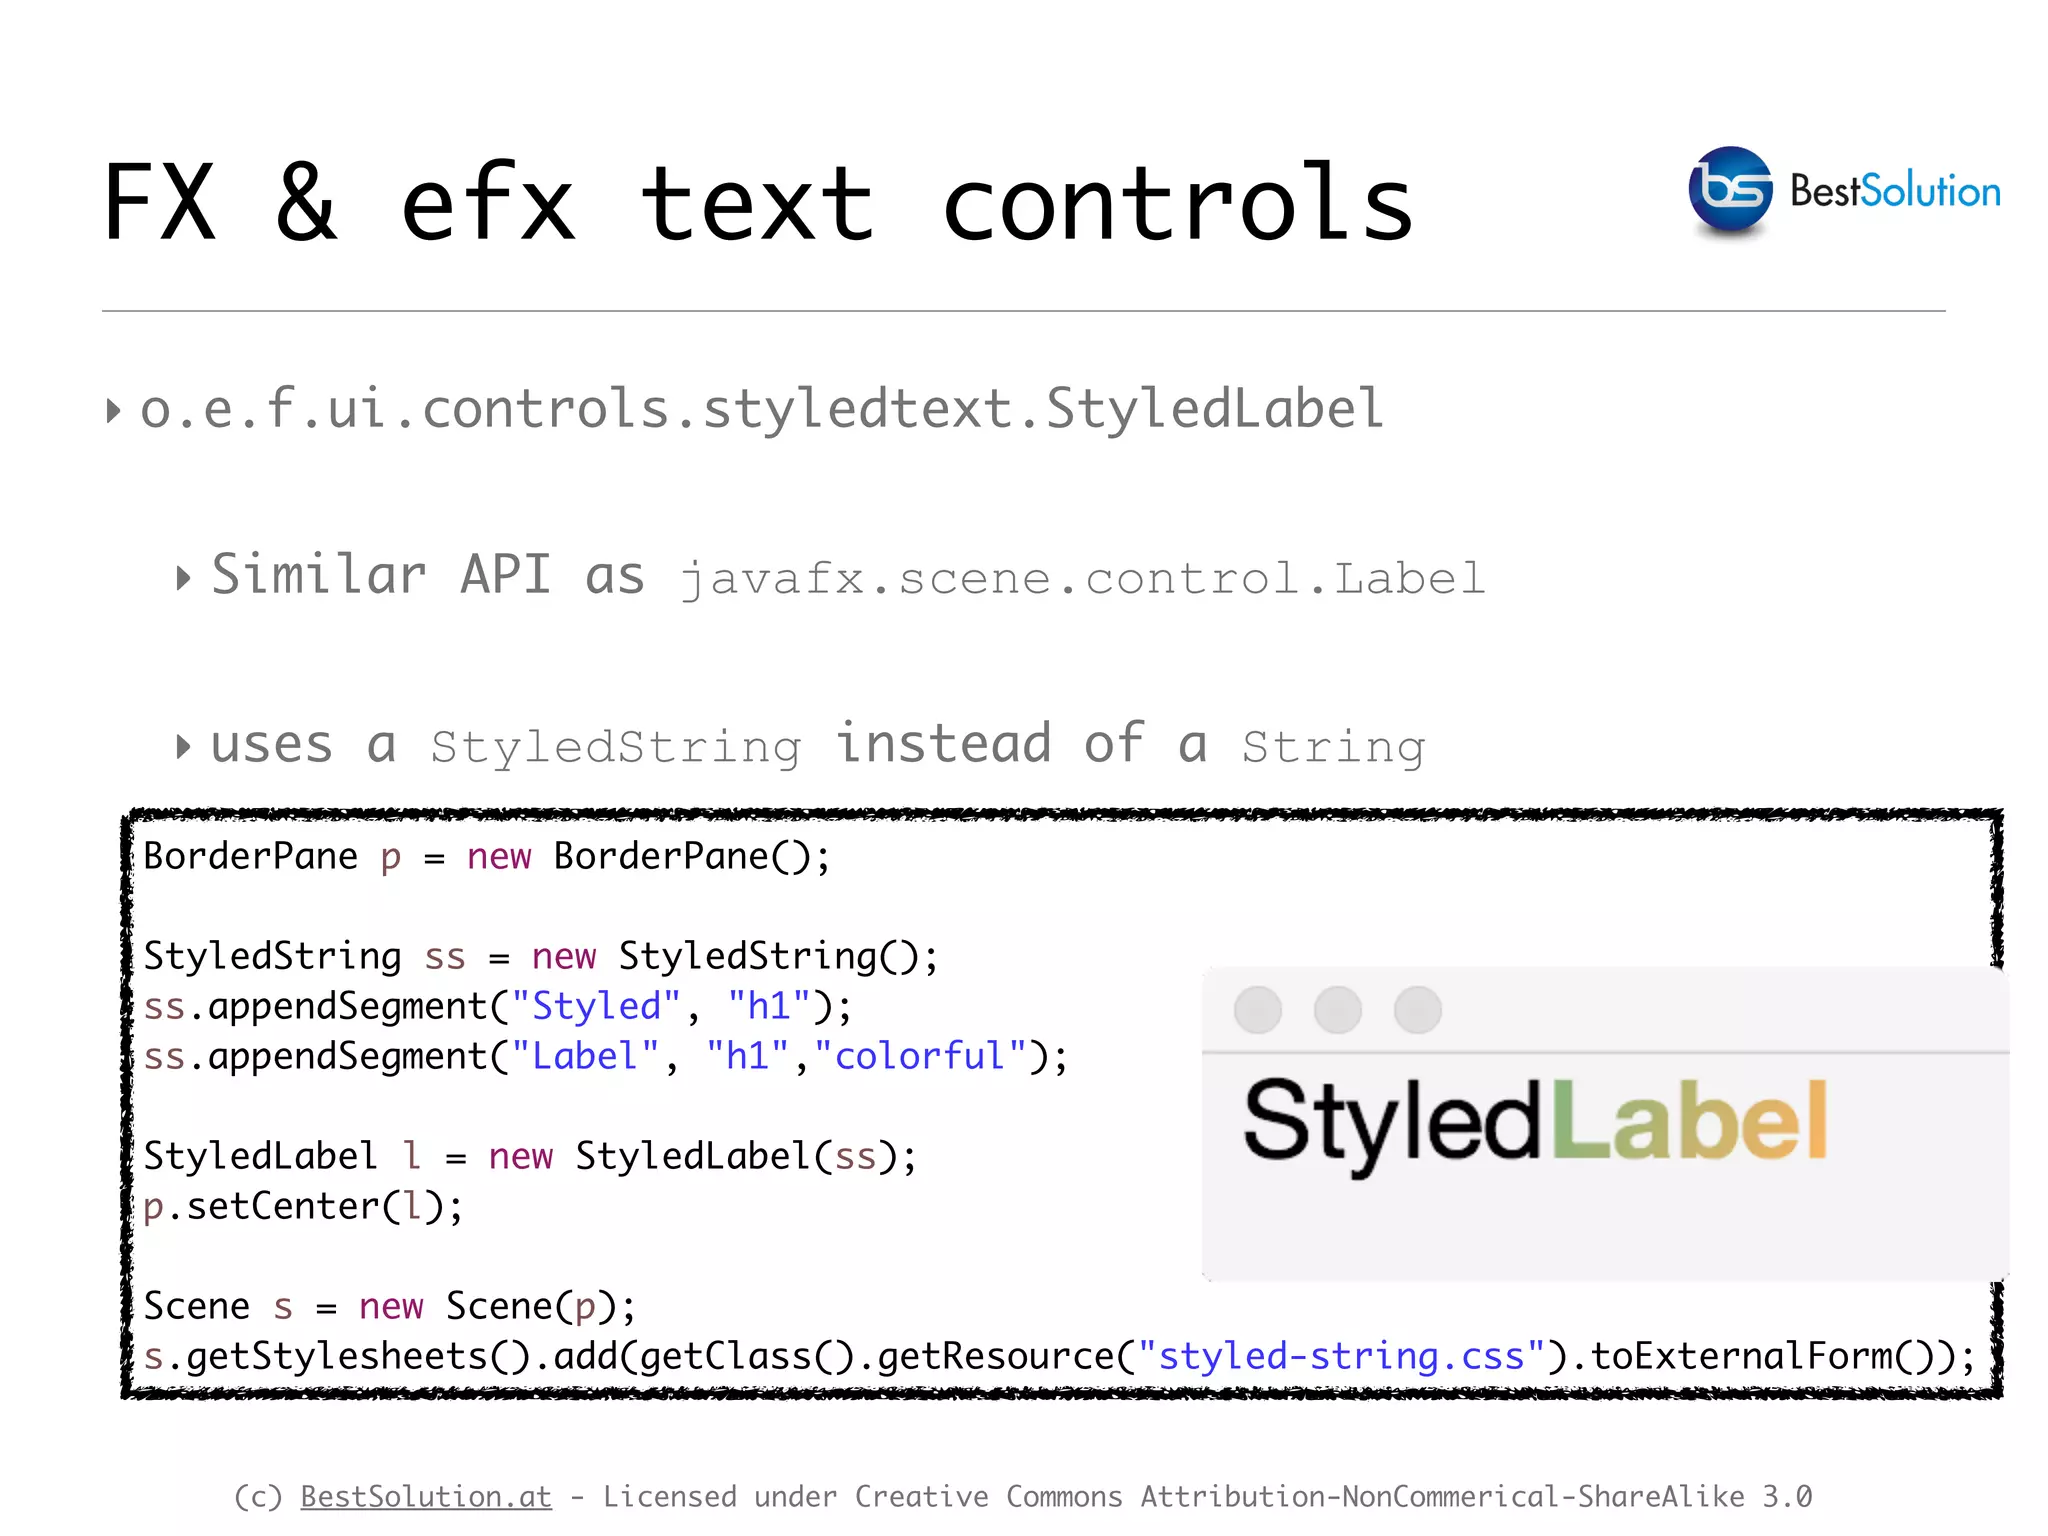Click the 'BestSolution' wordmark text
Image resolution: width=2048 pixels, height=1536 pixels.
pos(1895,190)
